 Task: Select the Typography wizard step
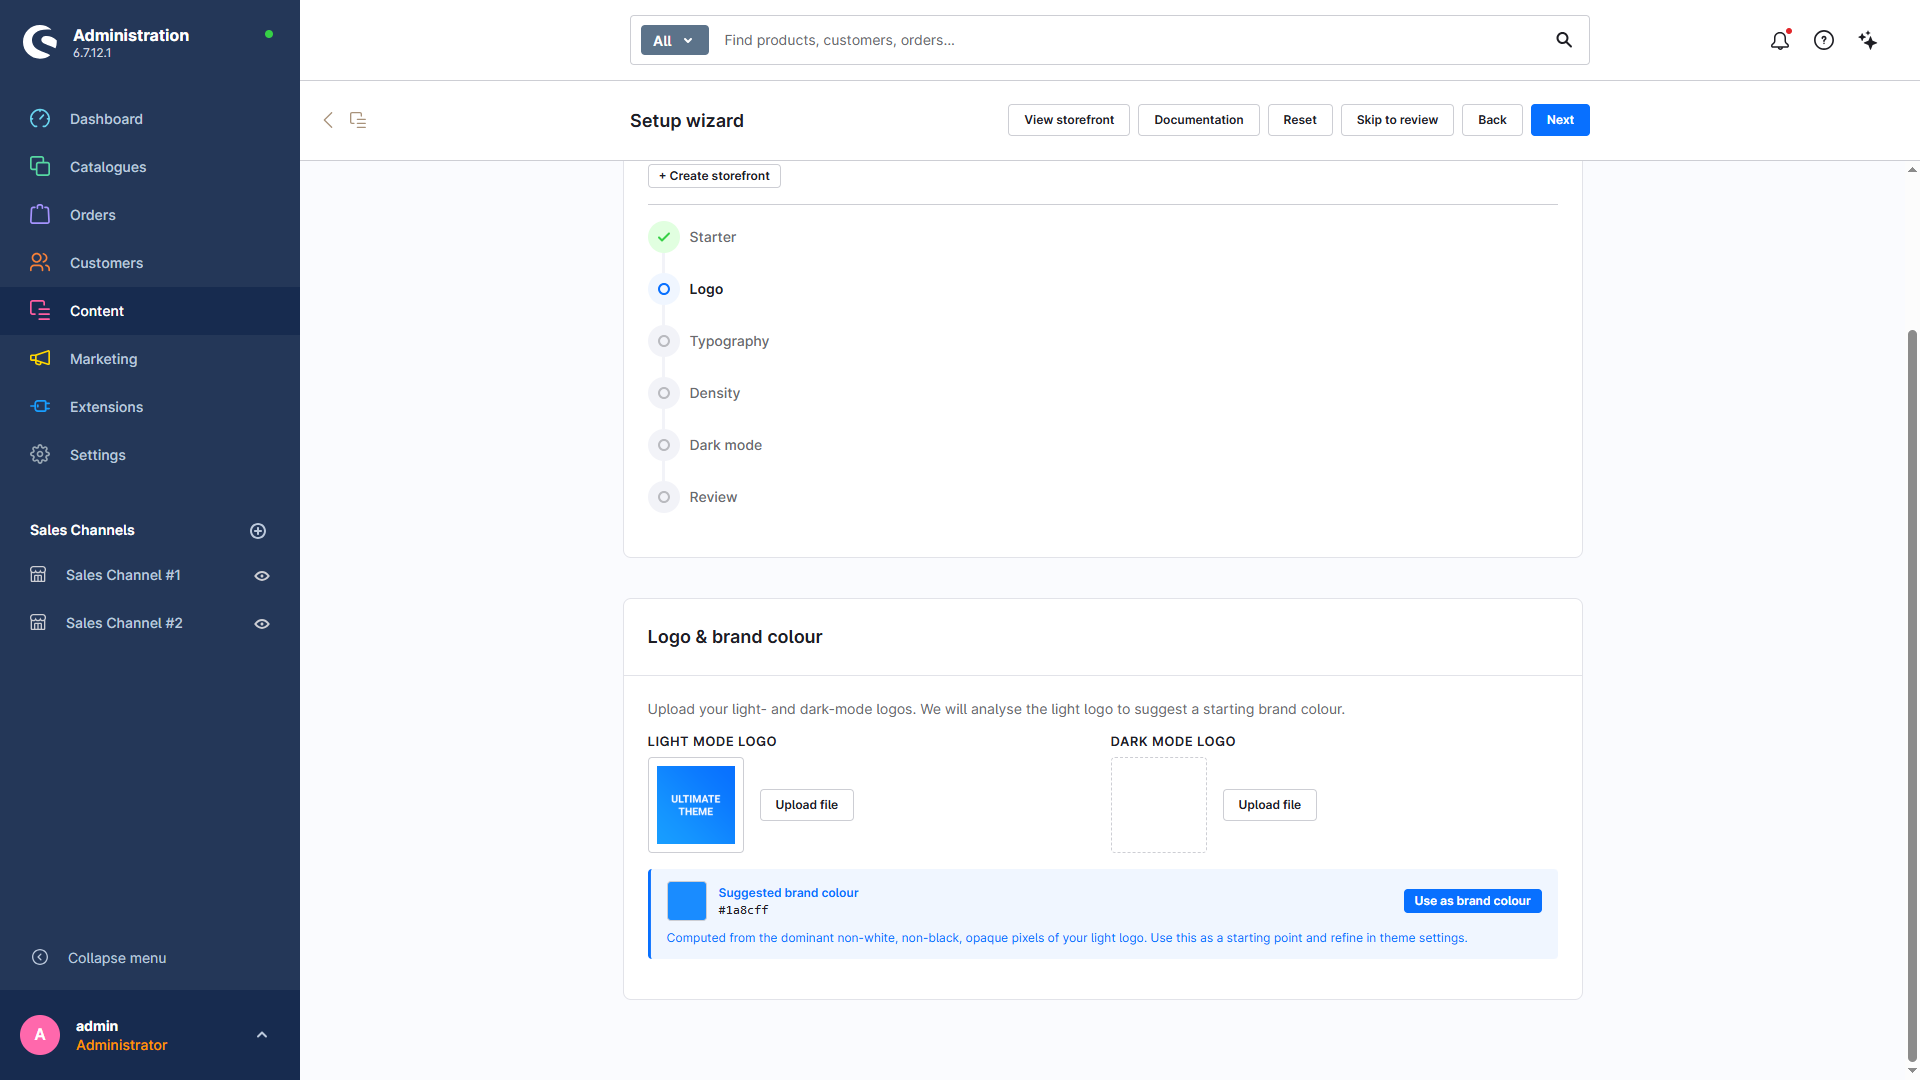(709, 341)
